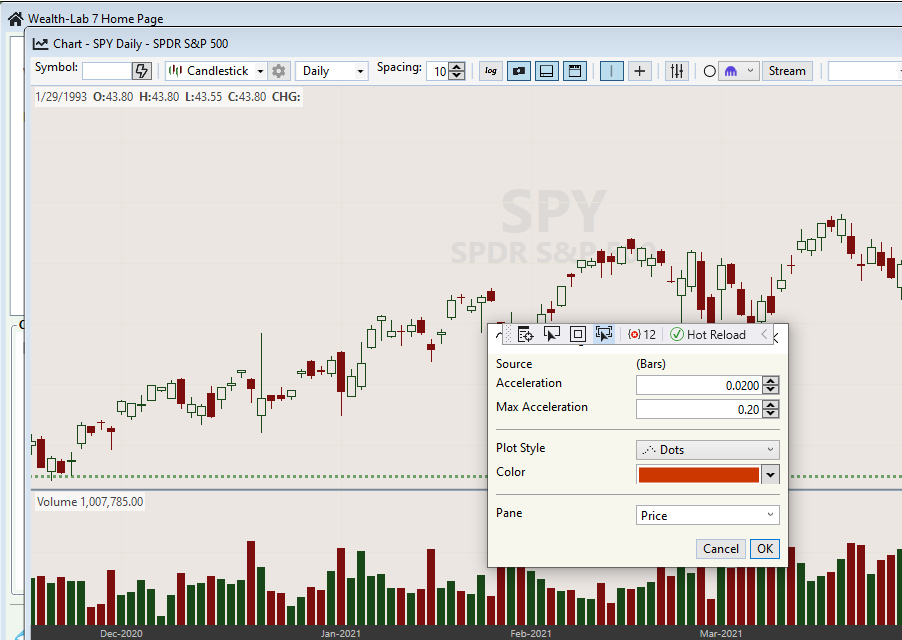Open the Daily scale dropdown
Screen dimensions: 902x640
[x=332, y=71]
